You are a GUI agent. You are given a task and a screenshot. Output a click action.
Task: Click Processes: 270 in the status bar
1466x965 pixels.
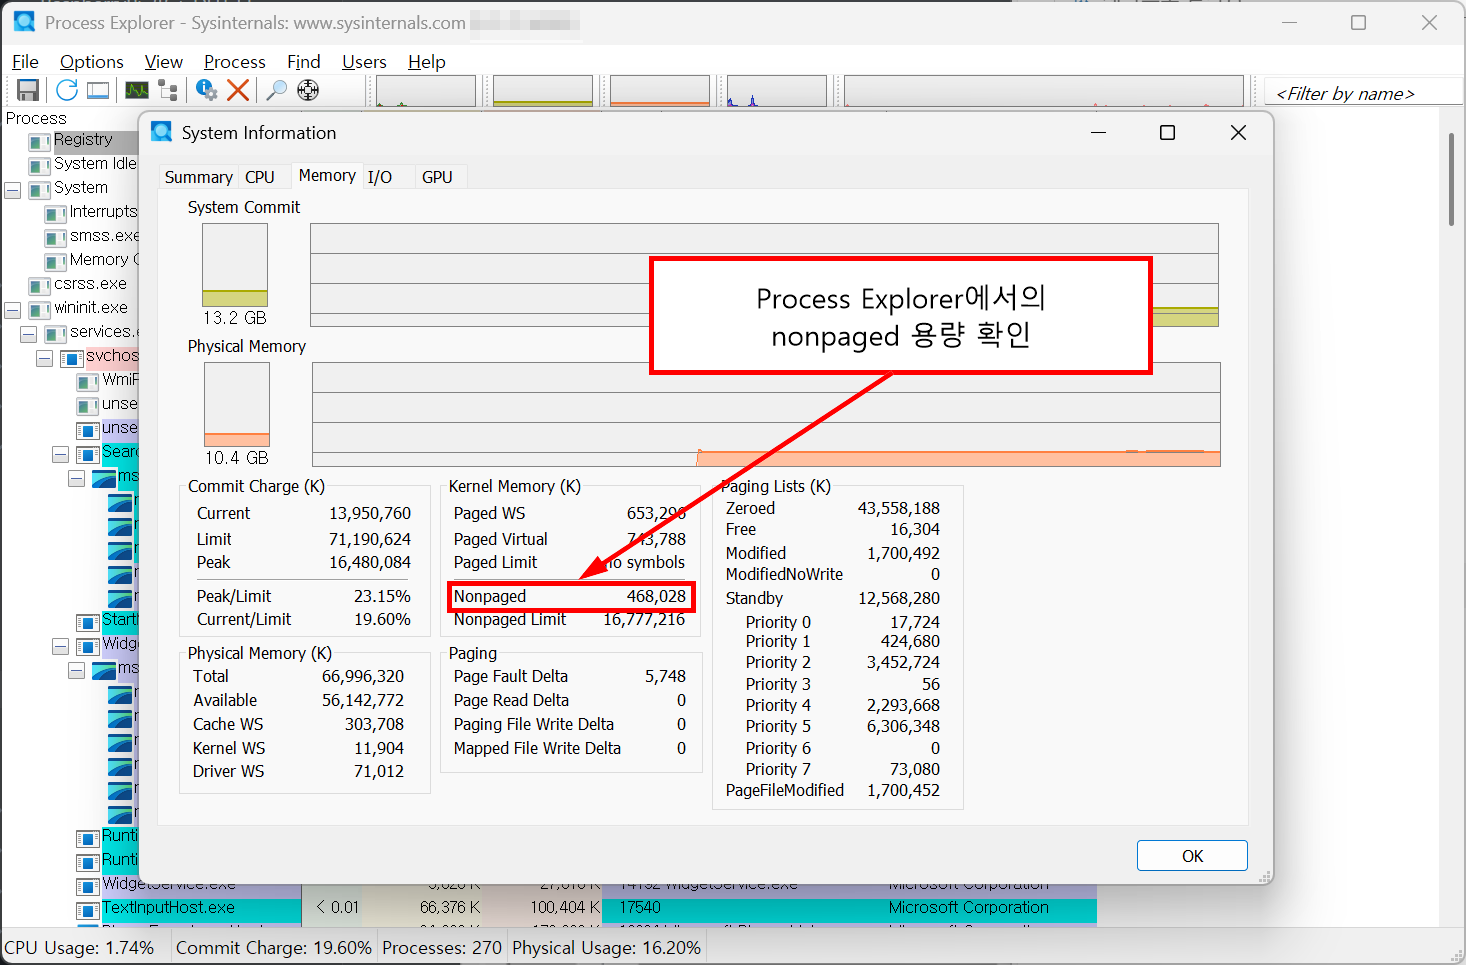pos(442,948)
